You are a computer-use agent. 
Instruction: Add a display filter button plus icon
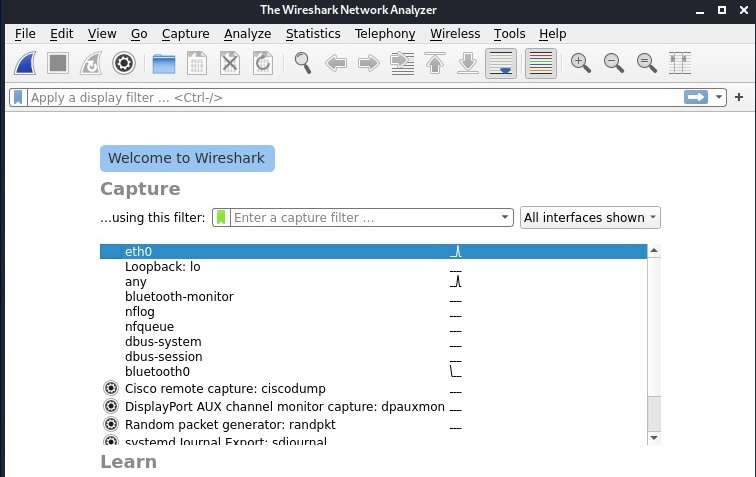(x=739, y=97)
